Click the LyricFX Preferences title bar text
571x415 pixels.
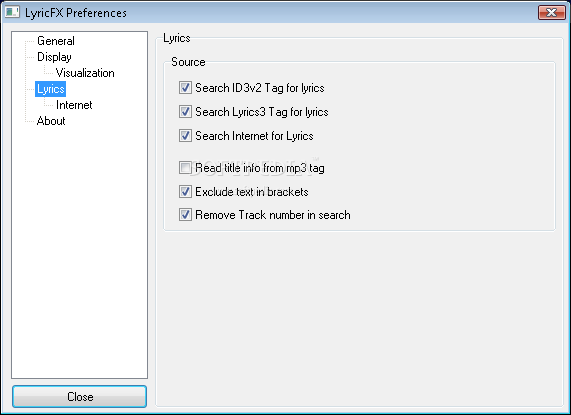click(76, 13)
